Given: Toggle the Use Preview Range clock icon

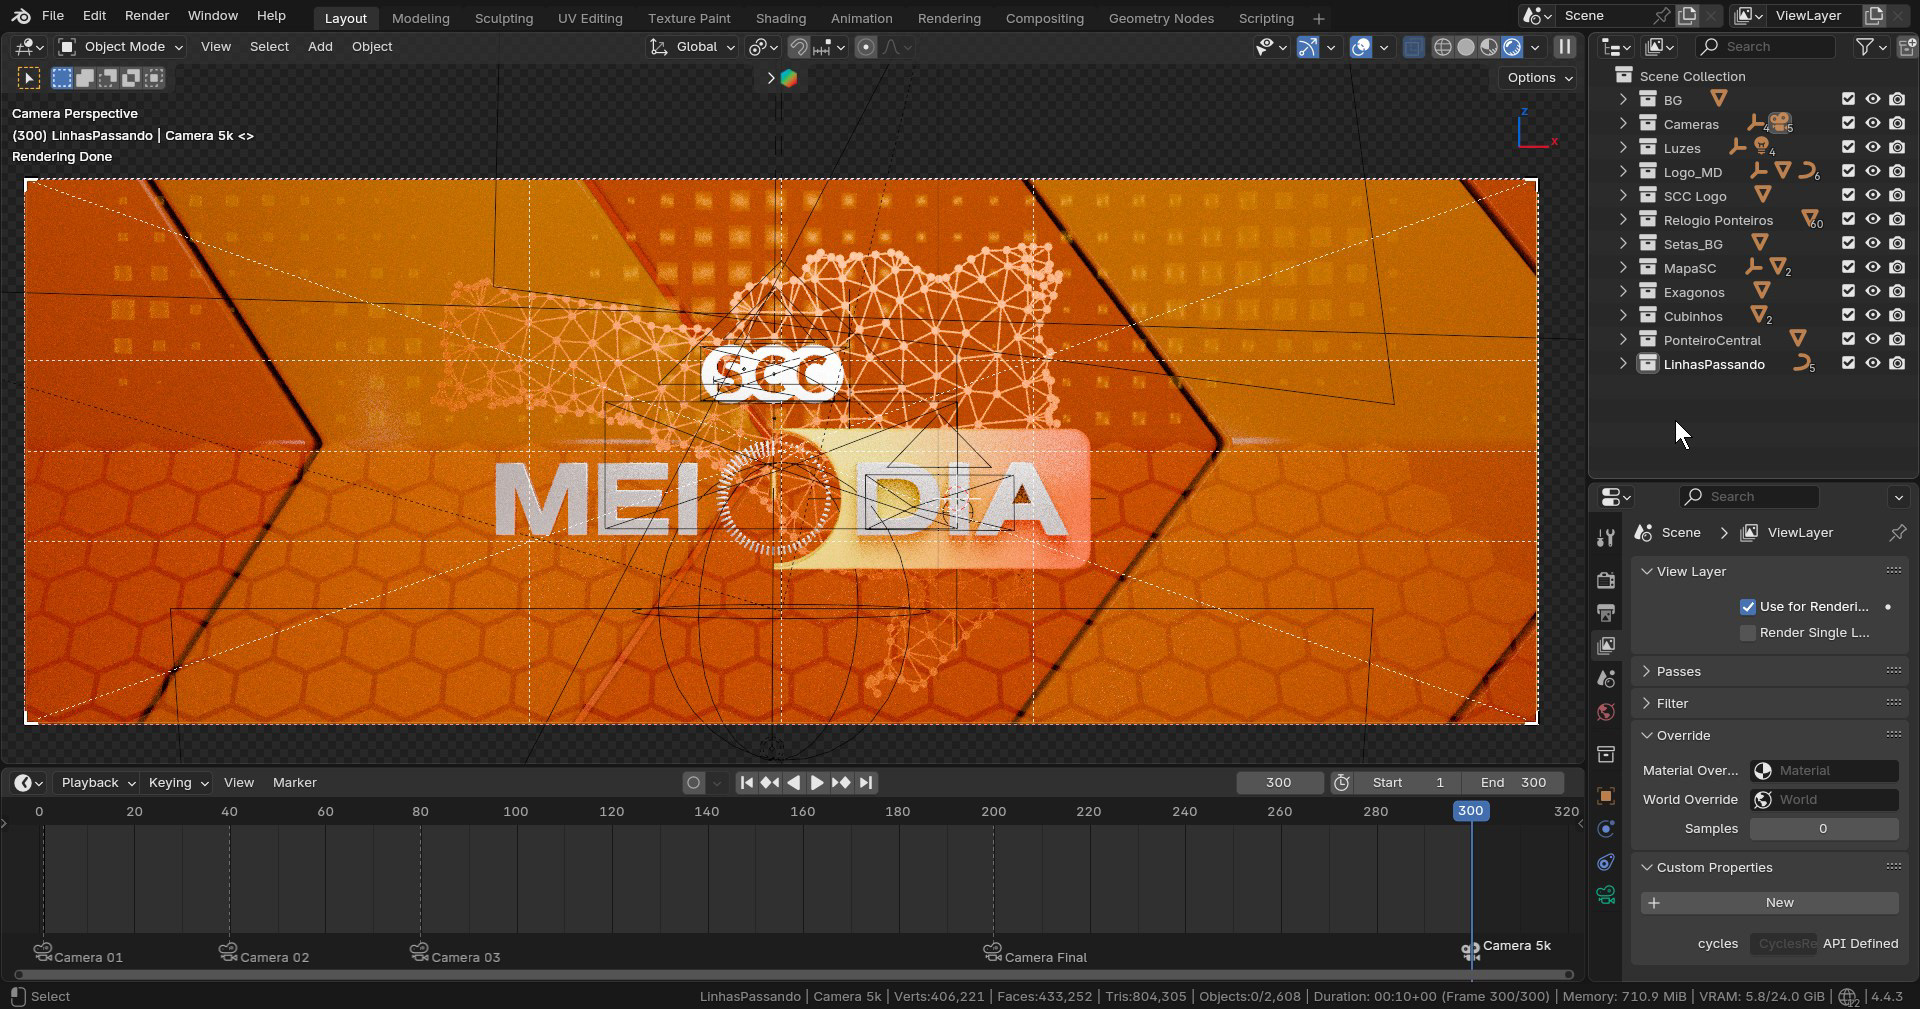Looking at the screenshot, I should [1342, 783].
